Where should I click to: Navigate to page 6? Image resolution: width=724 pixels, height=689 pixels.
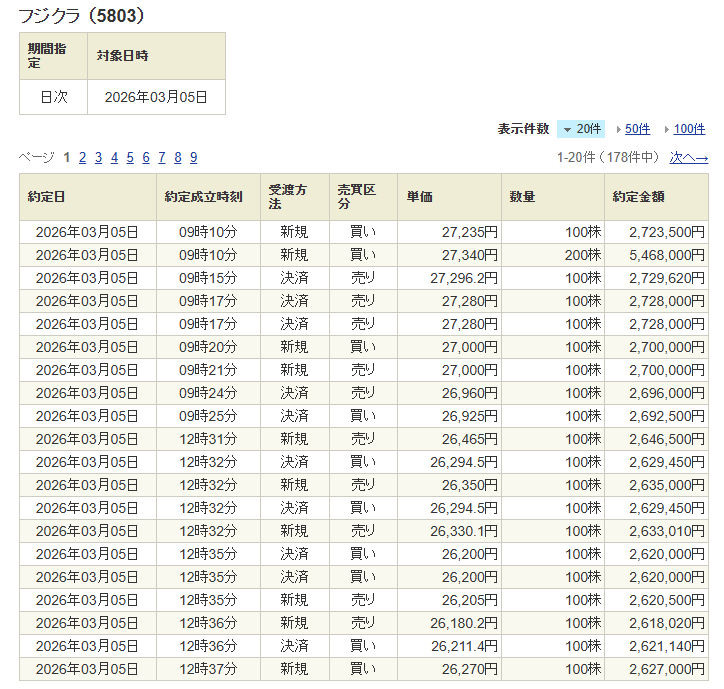[x=146, y=157]
